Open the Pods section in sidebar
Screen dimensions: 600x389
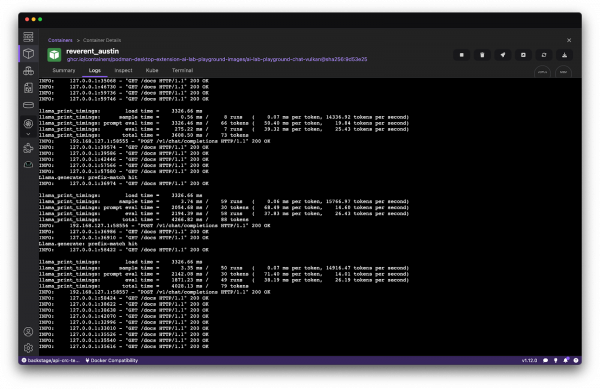pos(28,71)
